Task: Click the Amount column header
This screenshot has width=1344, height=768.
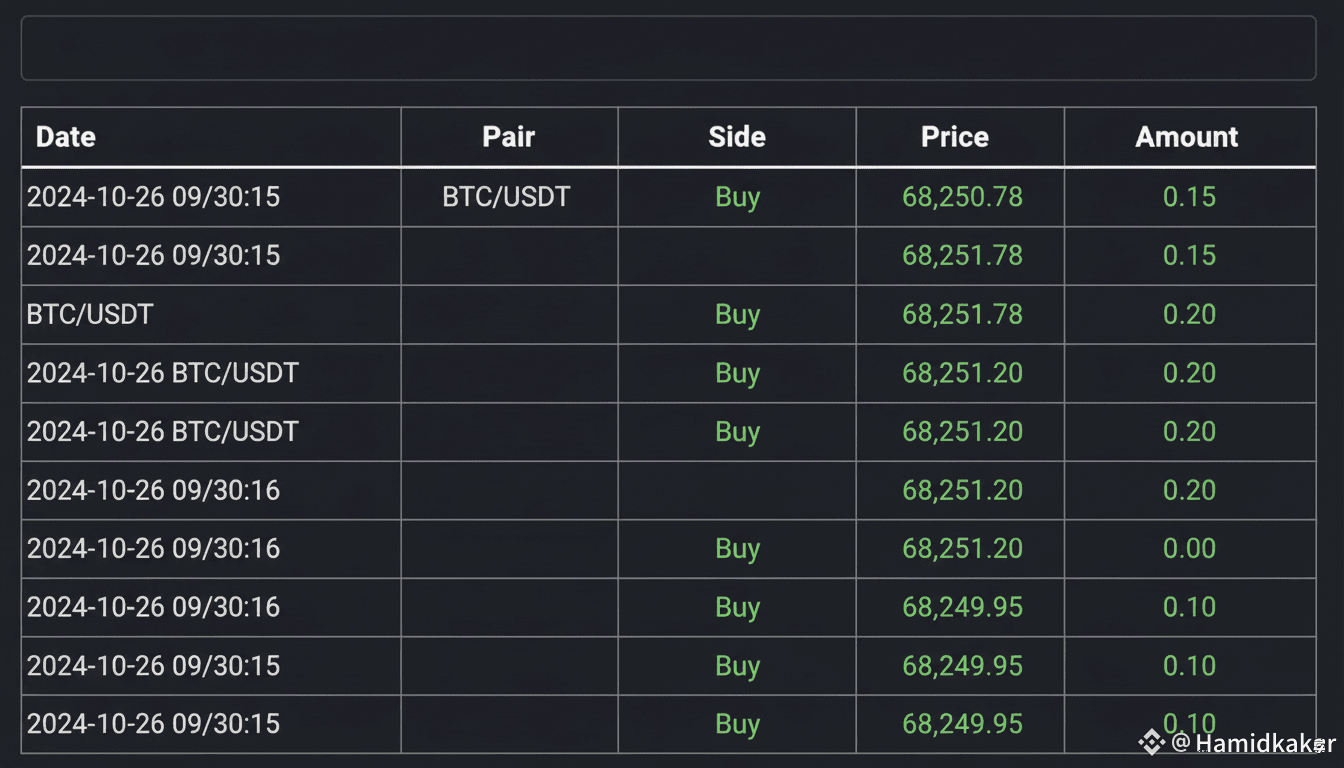Action: [x=1187, y=137]
